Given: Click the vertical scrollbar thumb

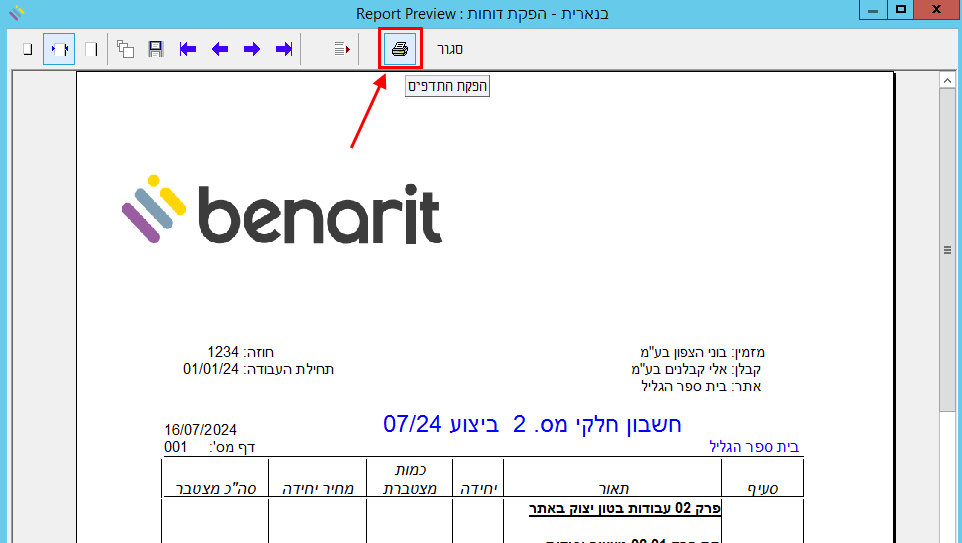Looking at the screenshot, I should (x=947, y=250).
